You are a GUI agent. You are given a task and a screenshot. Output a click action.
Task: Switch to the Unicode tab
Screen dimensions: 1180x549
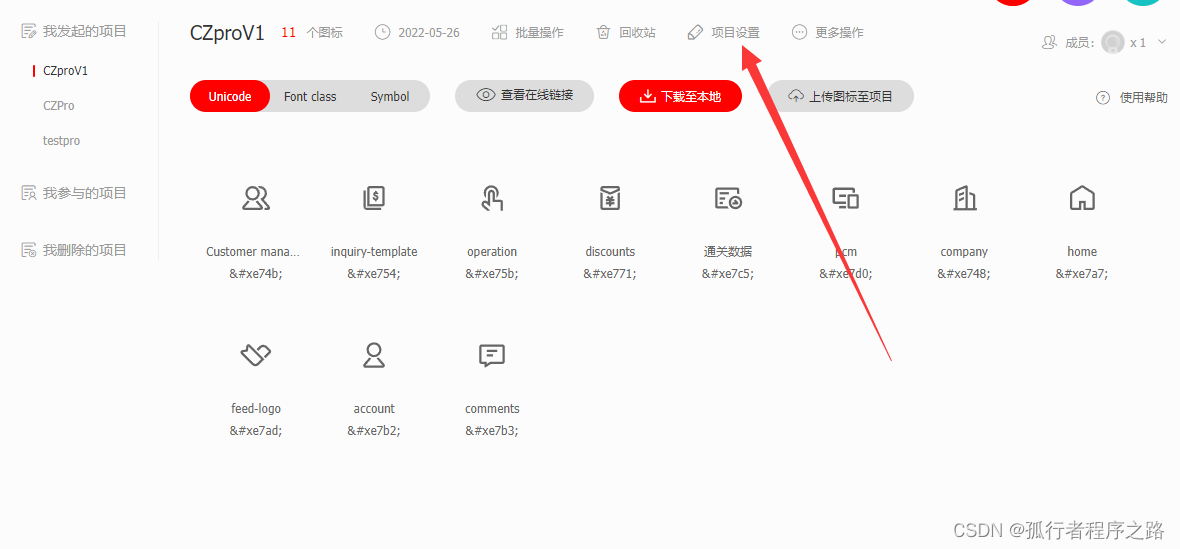coord(230,96)
